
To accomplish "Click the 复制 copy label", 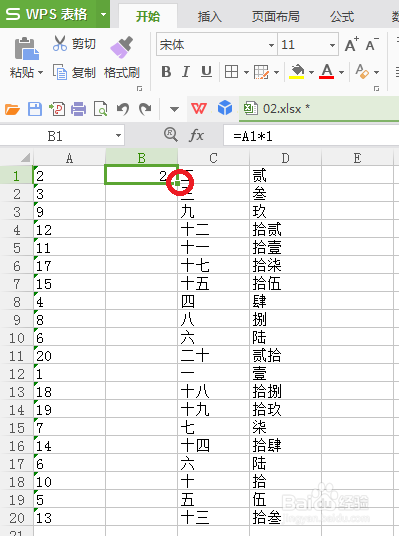I will 84,72.
